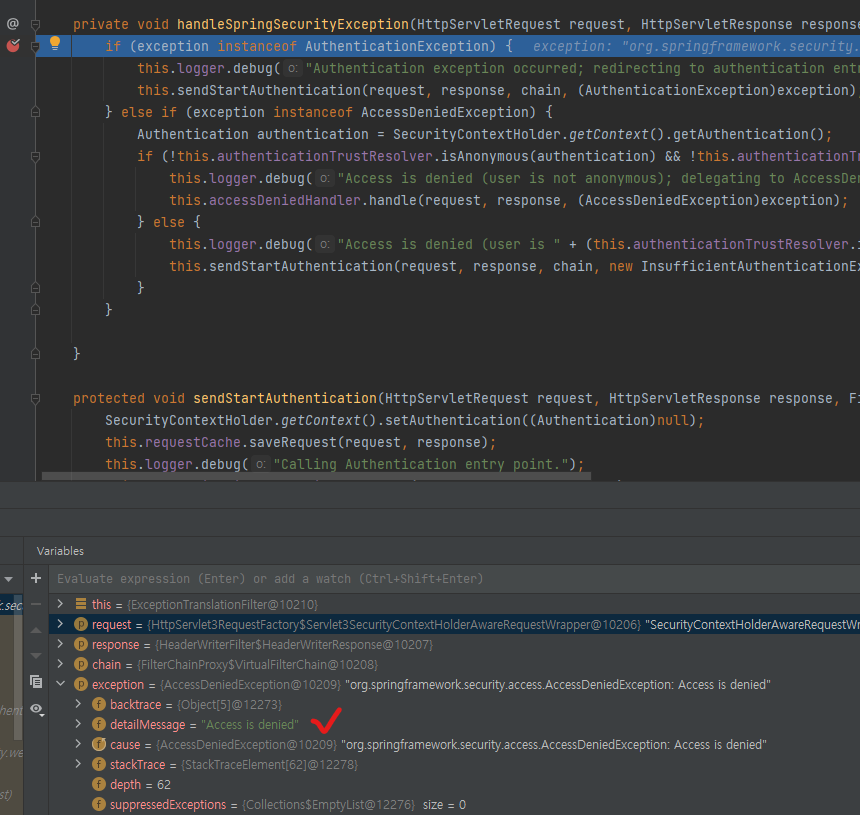Image resolution: width=860 pixels, height=815 pixels.
Task: Click the breakpoint icon on the highlighted line
Action: point(13,46)
